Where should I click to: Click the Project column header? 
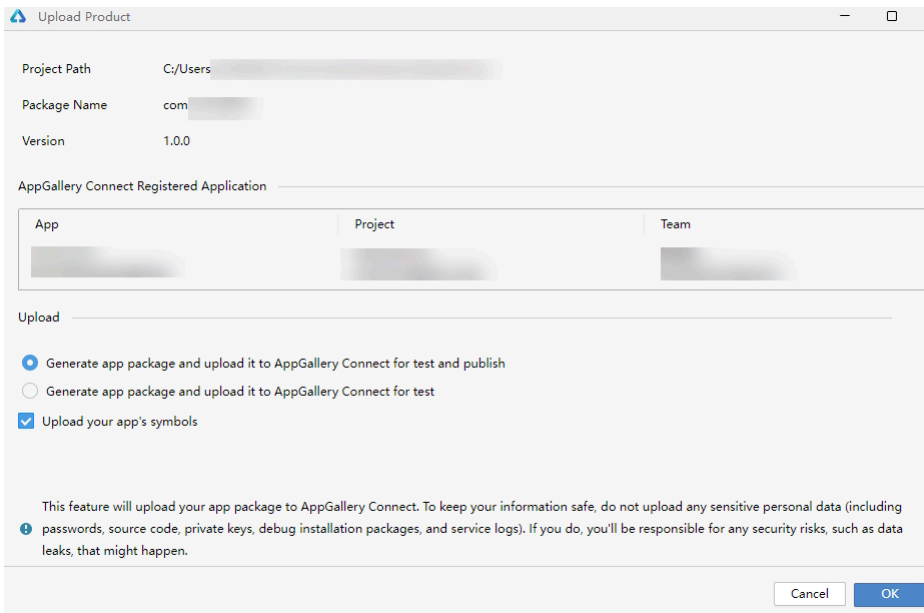[374, 224]
